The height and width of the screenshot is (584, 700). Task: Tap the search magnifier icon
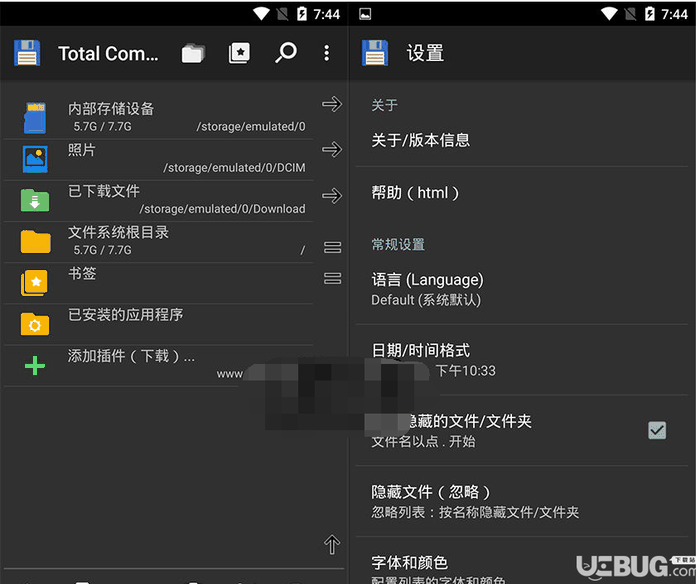point(286,53)
